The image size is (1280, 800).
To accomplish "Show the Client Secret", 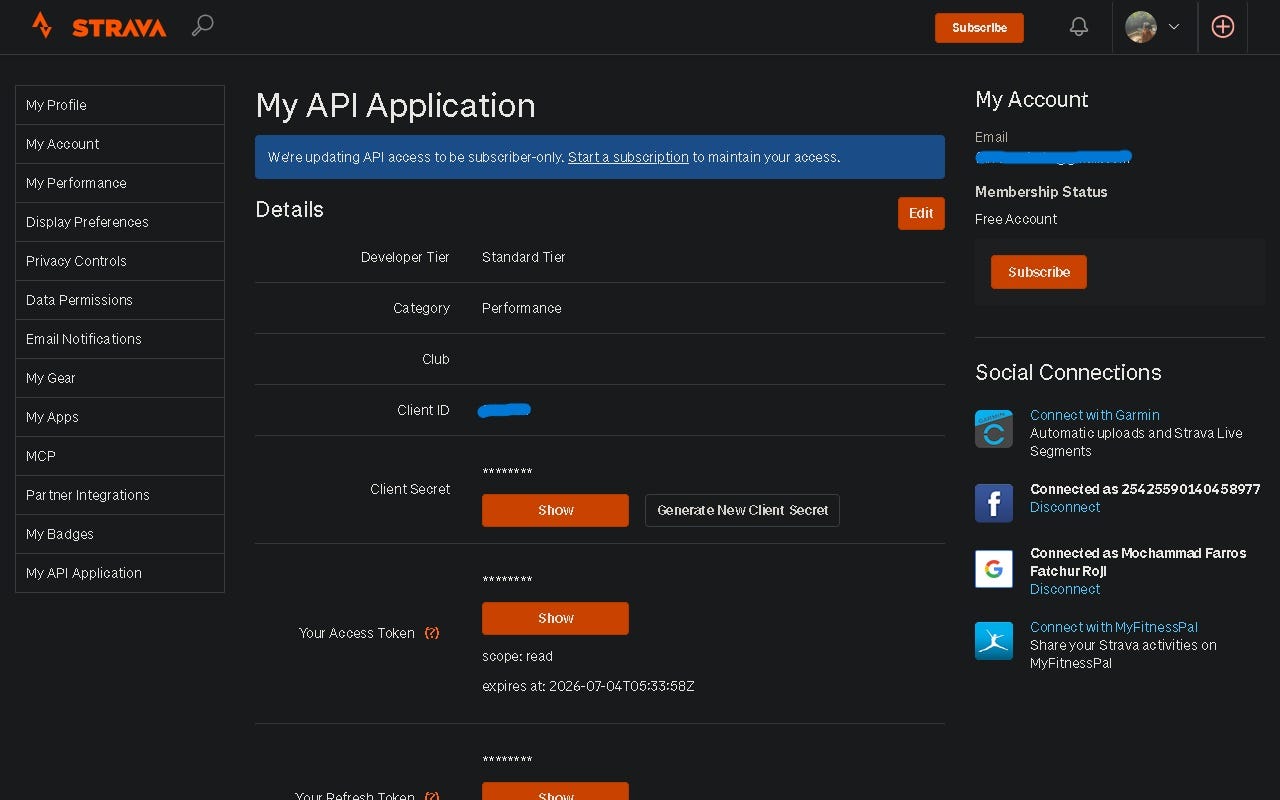I will click(555, 510).
